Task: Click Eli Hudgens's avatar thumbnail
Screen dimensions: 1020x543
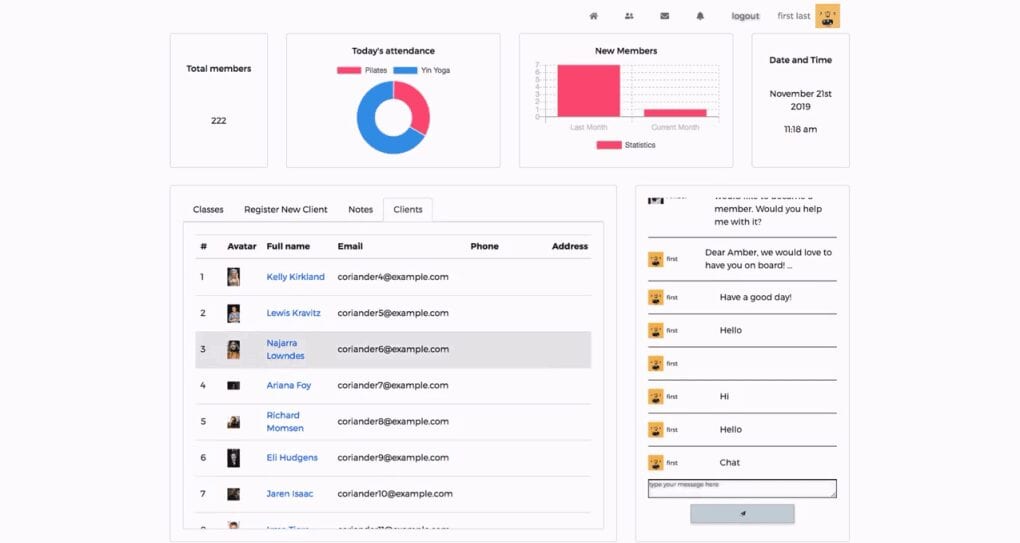Action: click(234, 458)
